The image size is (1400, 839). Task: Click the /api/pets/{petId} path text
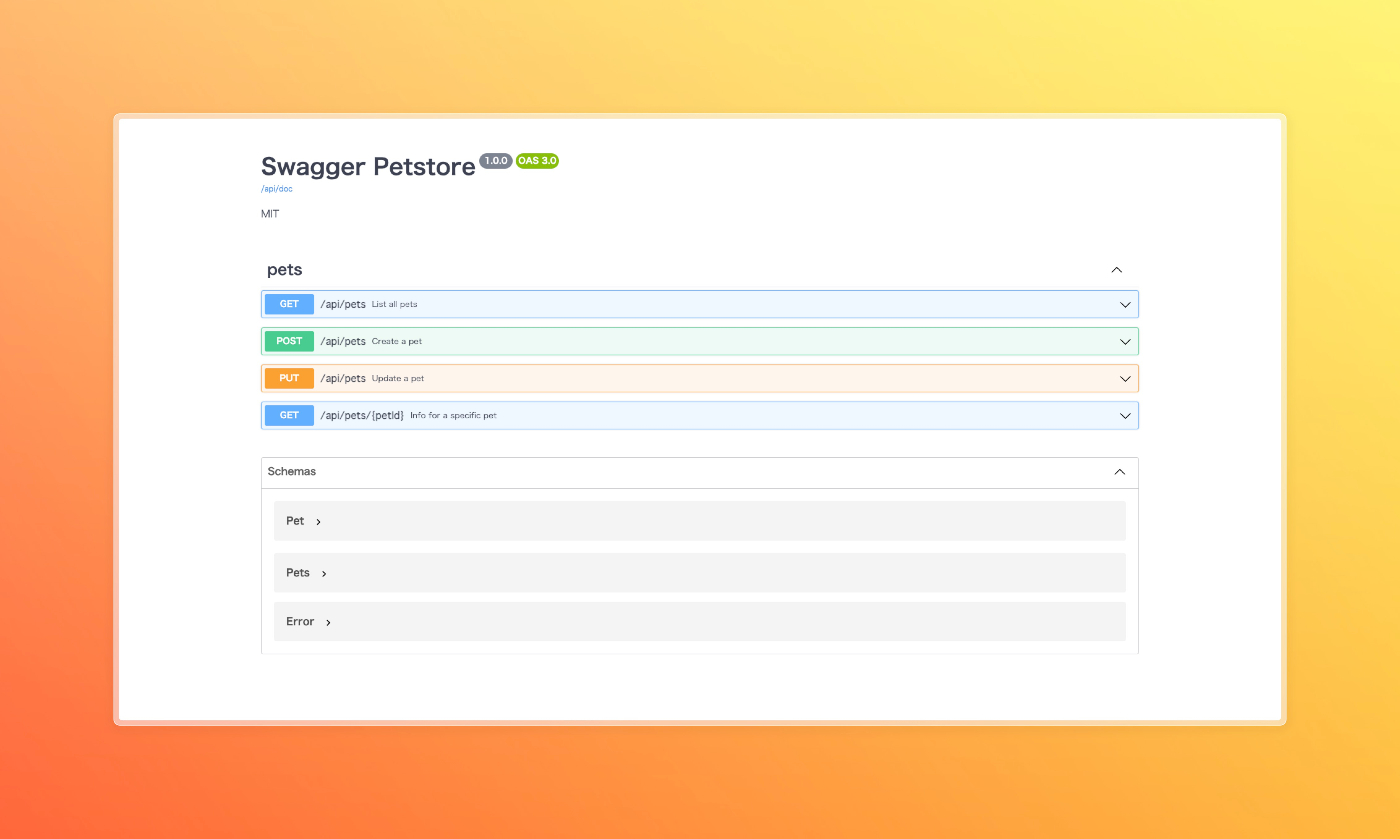click(x=362, y=415)
